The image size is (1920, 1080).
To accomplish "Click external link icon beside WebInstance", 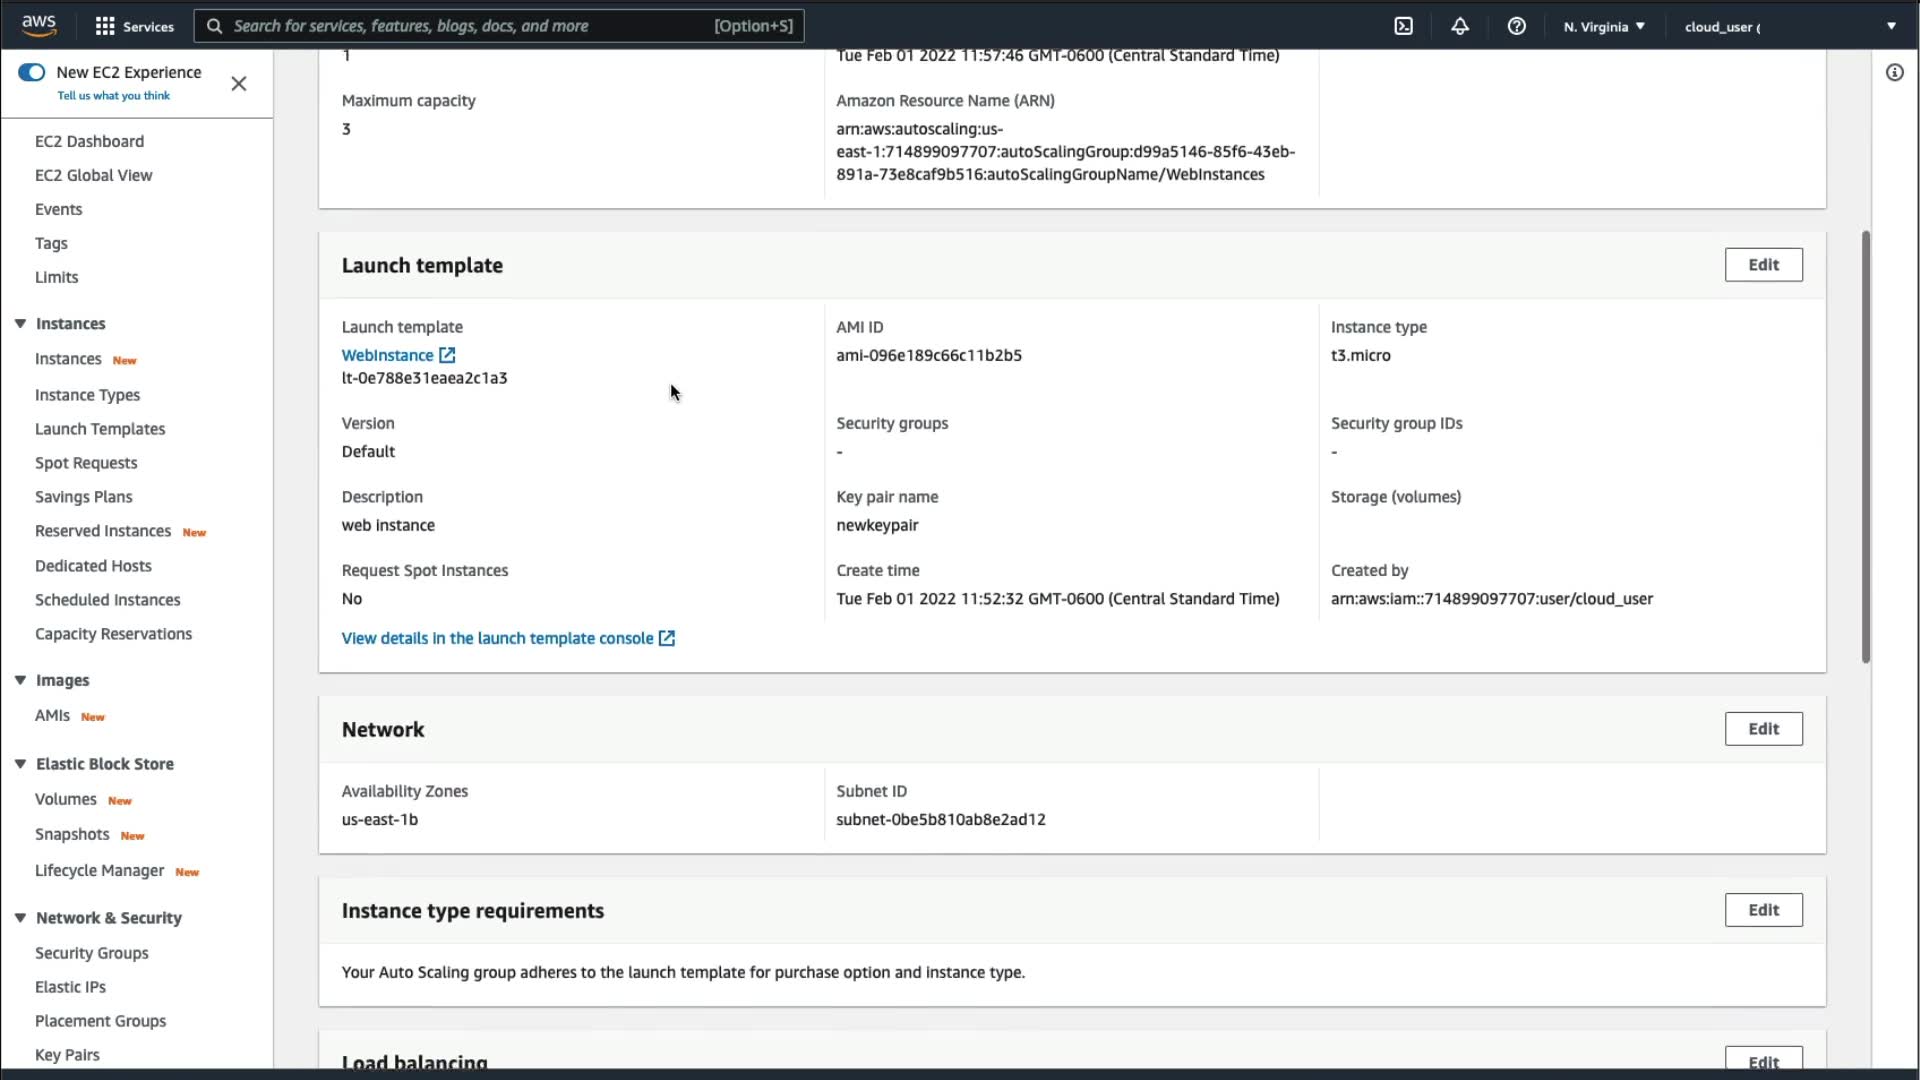I will point(447,355).
